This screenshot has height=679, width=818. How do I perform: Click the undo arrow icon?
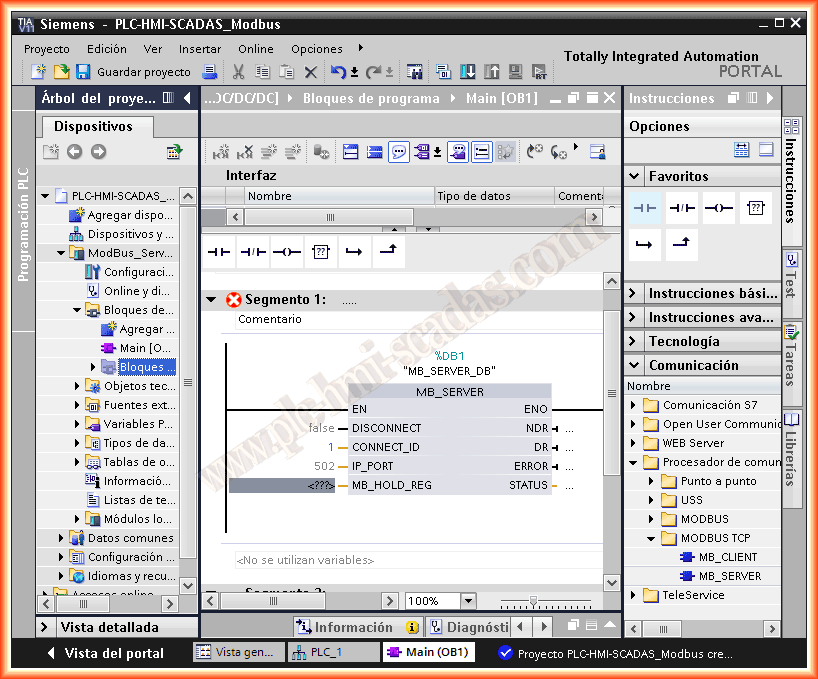coord(338,72)
